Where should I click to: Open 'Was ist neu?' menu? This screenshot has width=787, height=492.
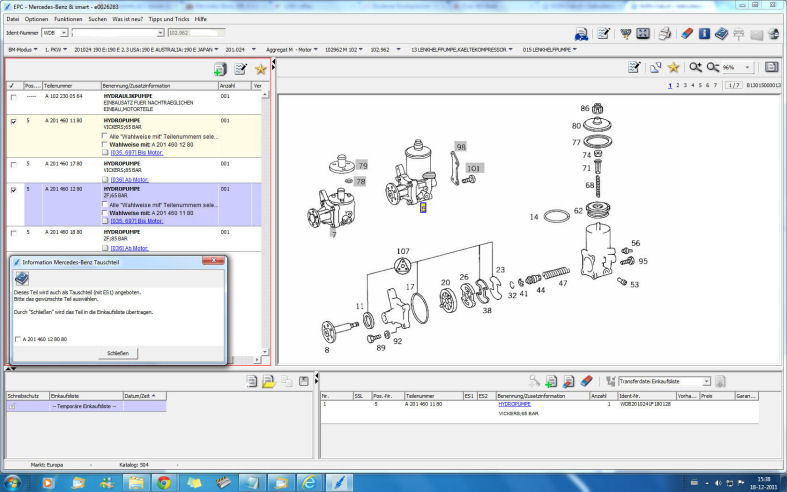click(127, 19)
